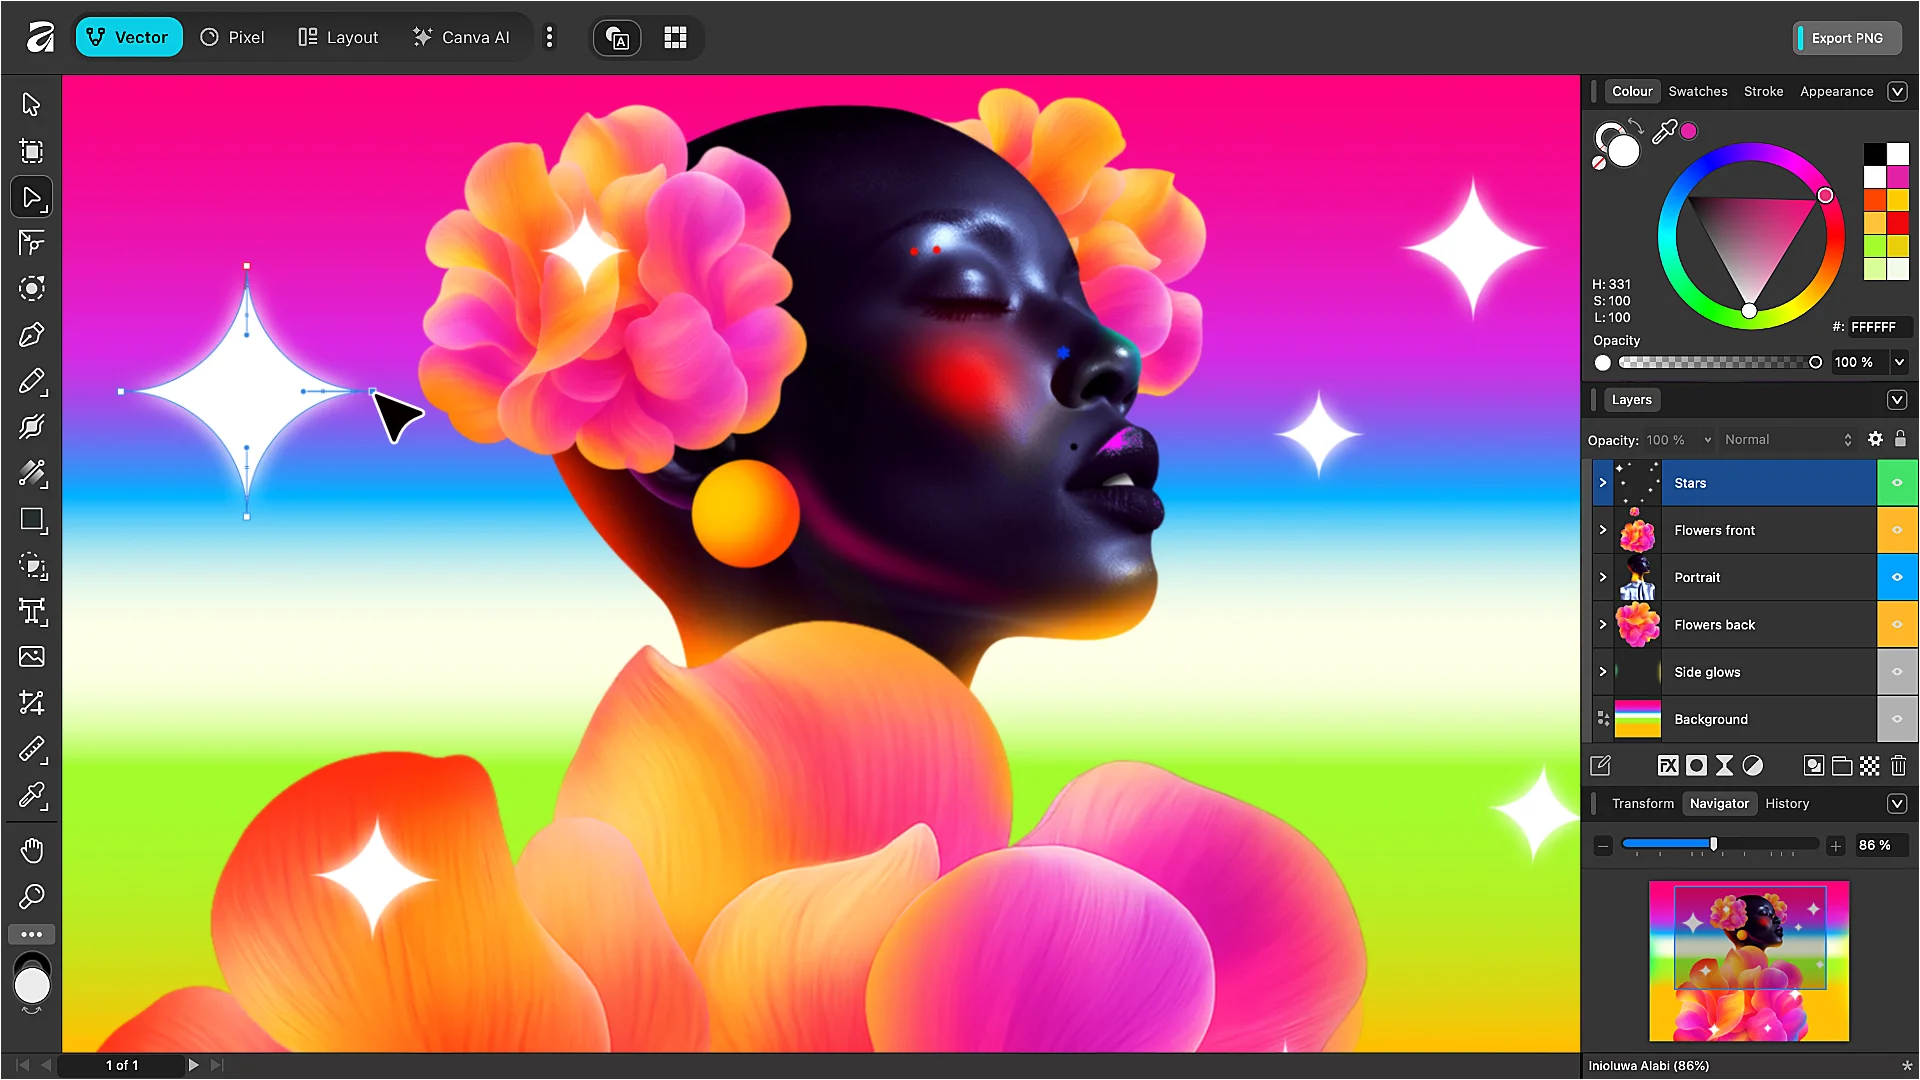Open the layer FX effects dialog
Viewport: 1920px width, 1080px height.
[x=1667, y=765]
